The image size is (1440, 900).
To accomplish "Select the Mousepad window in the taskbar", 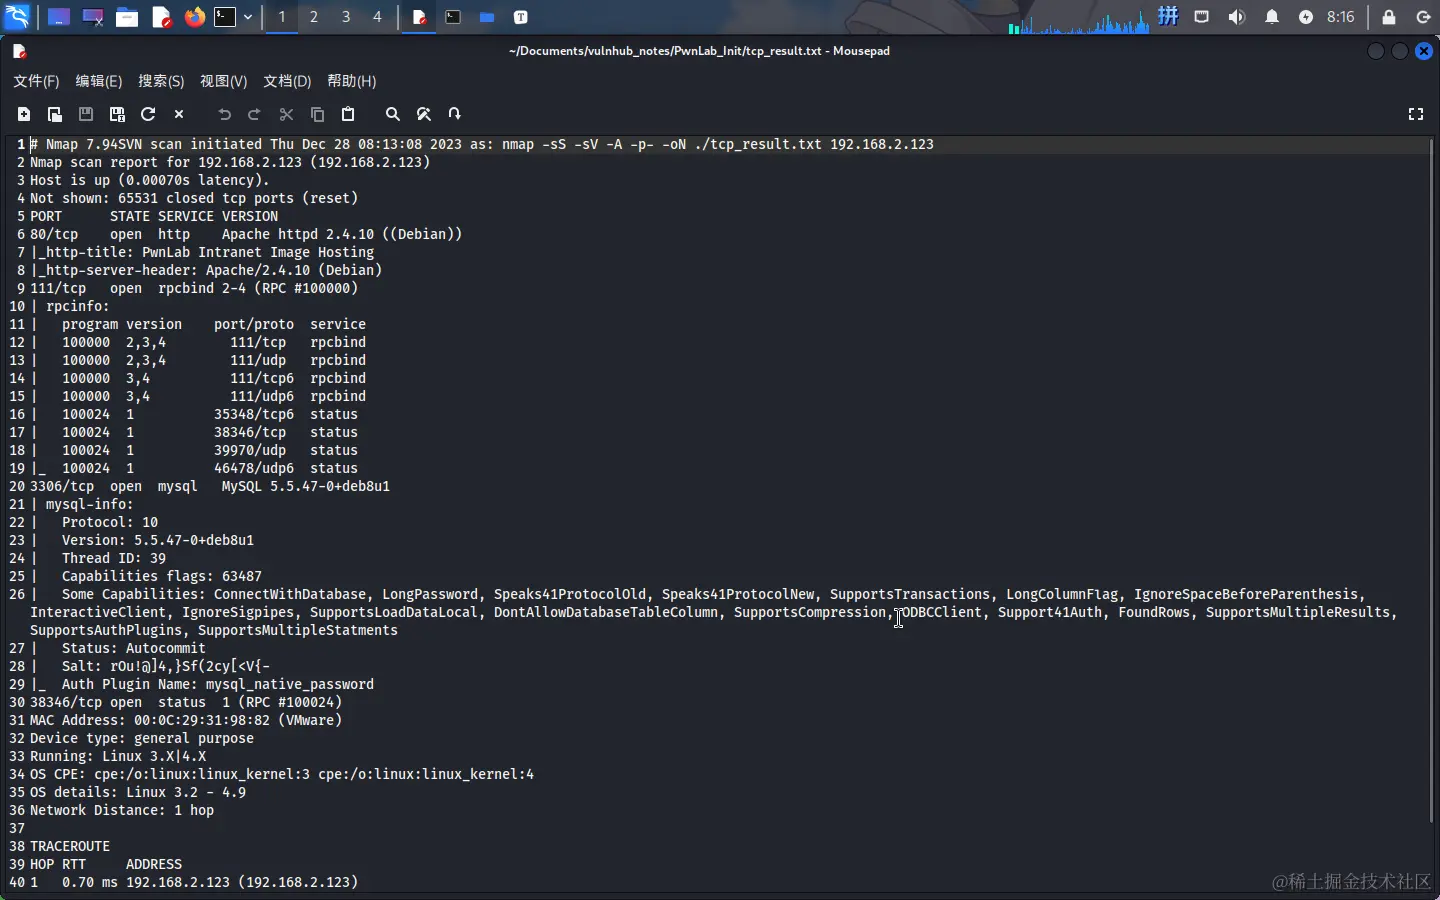I will (420, 17).
